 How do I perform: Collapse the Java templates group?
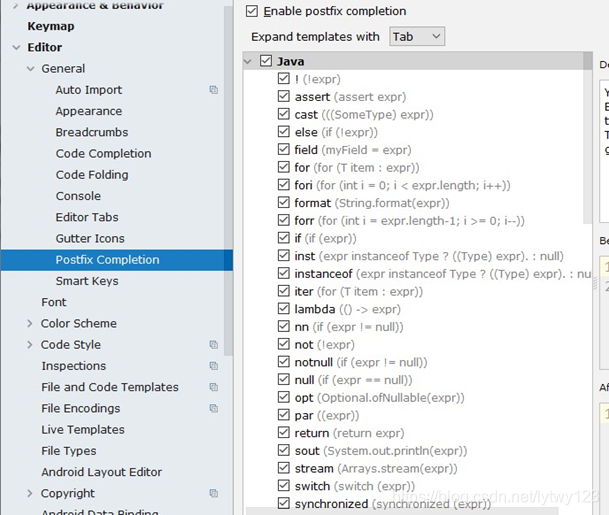pyautogui.click(x=248, y=61)
